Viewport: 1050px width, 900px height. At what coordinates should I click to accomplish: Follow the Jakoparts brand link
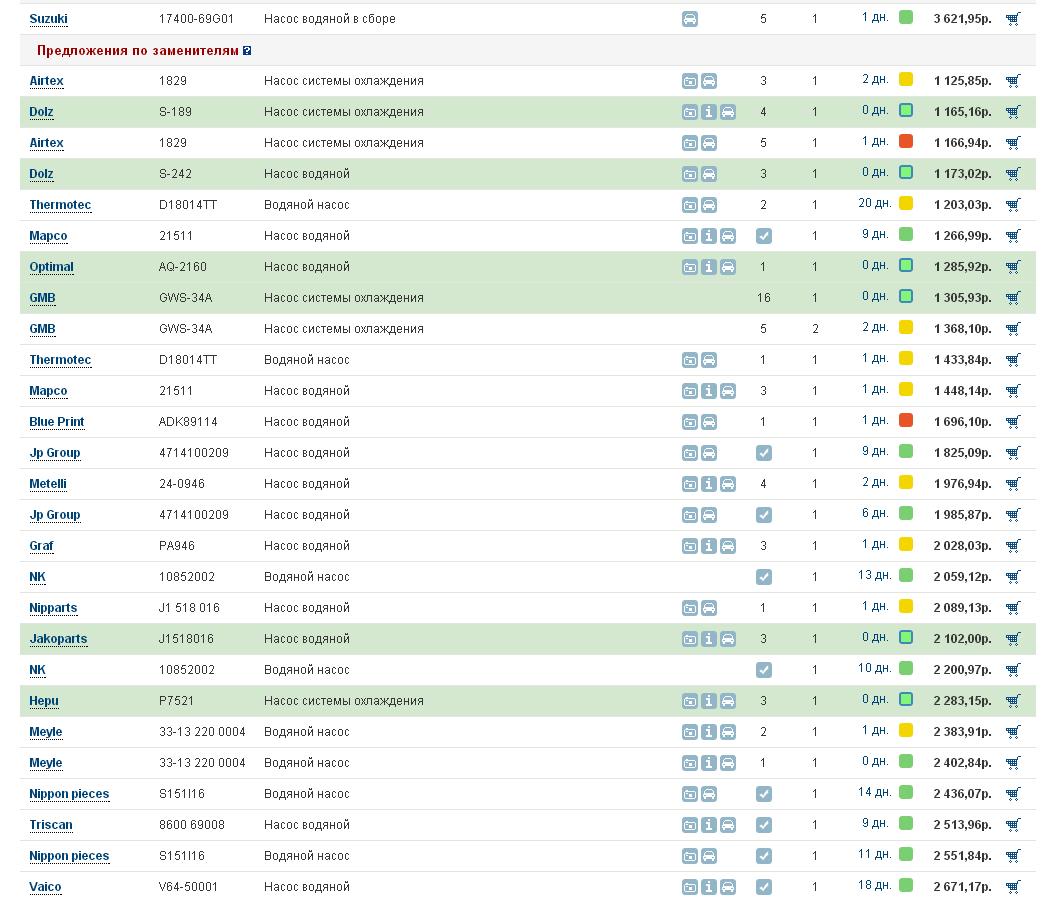click(58, 640)
